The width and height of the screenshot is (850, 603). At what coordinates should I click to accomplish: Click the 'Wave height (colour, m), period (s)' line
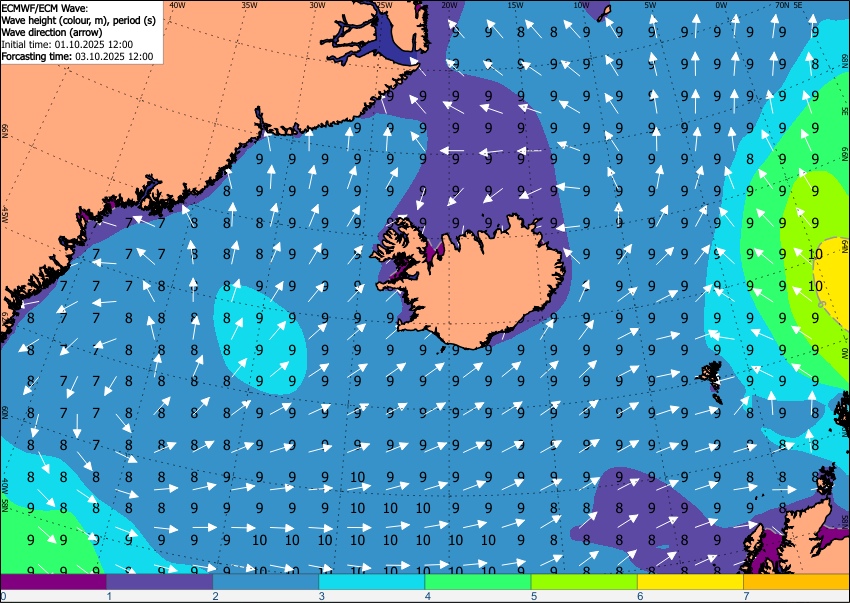coord(79,20)
